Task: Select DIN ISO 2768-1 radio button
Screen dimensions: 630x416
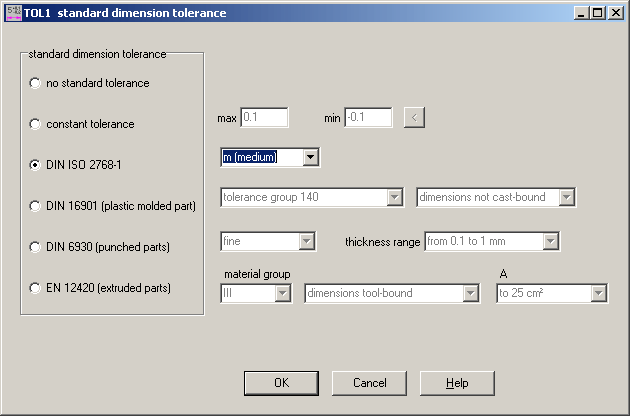Action: pyautogui.click(x=37, y=165)
